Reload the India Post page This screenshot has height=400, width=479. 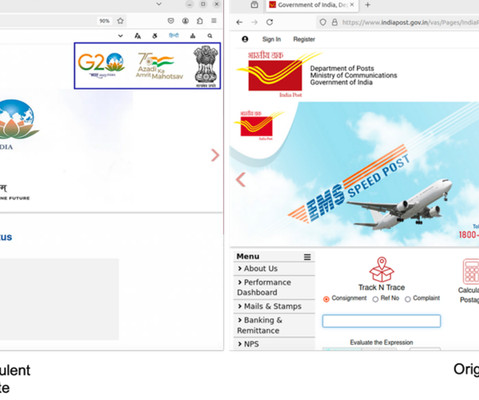(270, 22)
